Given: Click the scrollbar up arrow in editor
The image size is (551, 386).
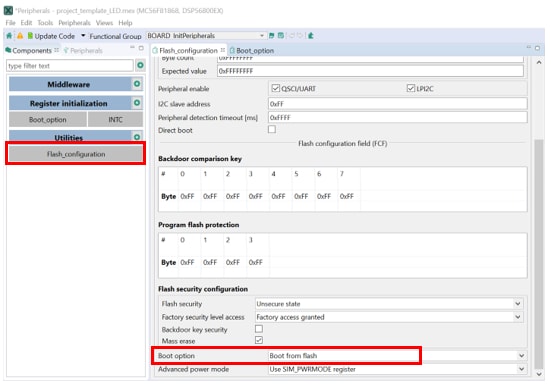Looking at the screenshot, I should 539,63.
